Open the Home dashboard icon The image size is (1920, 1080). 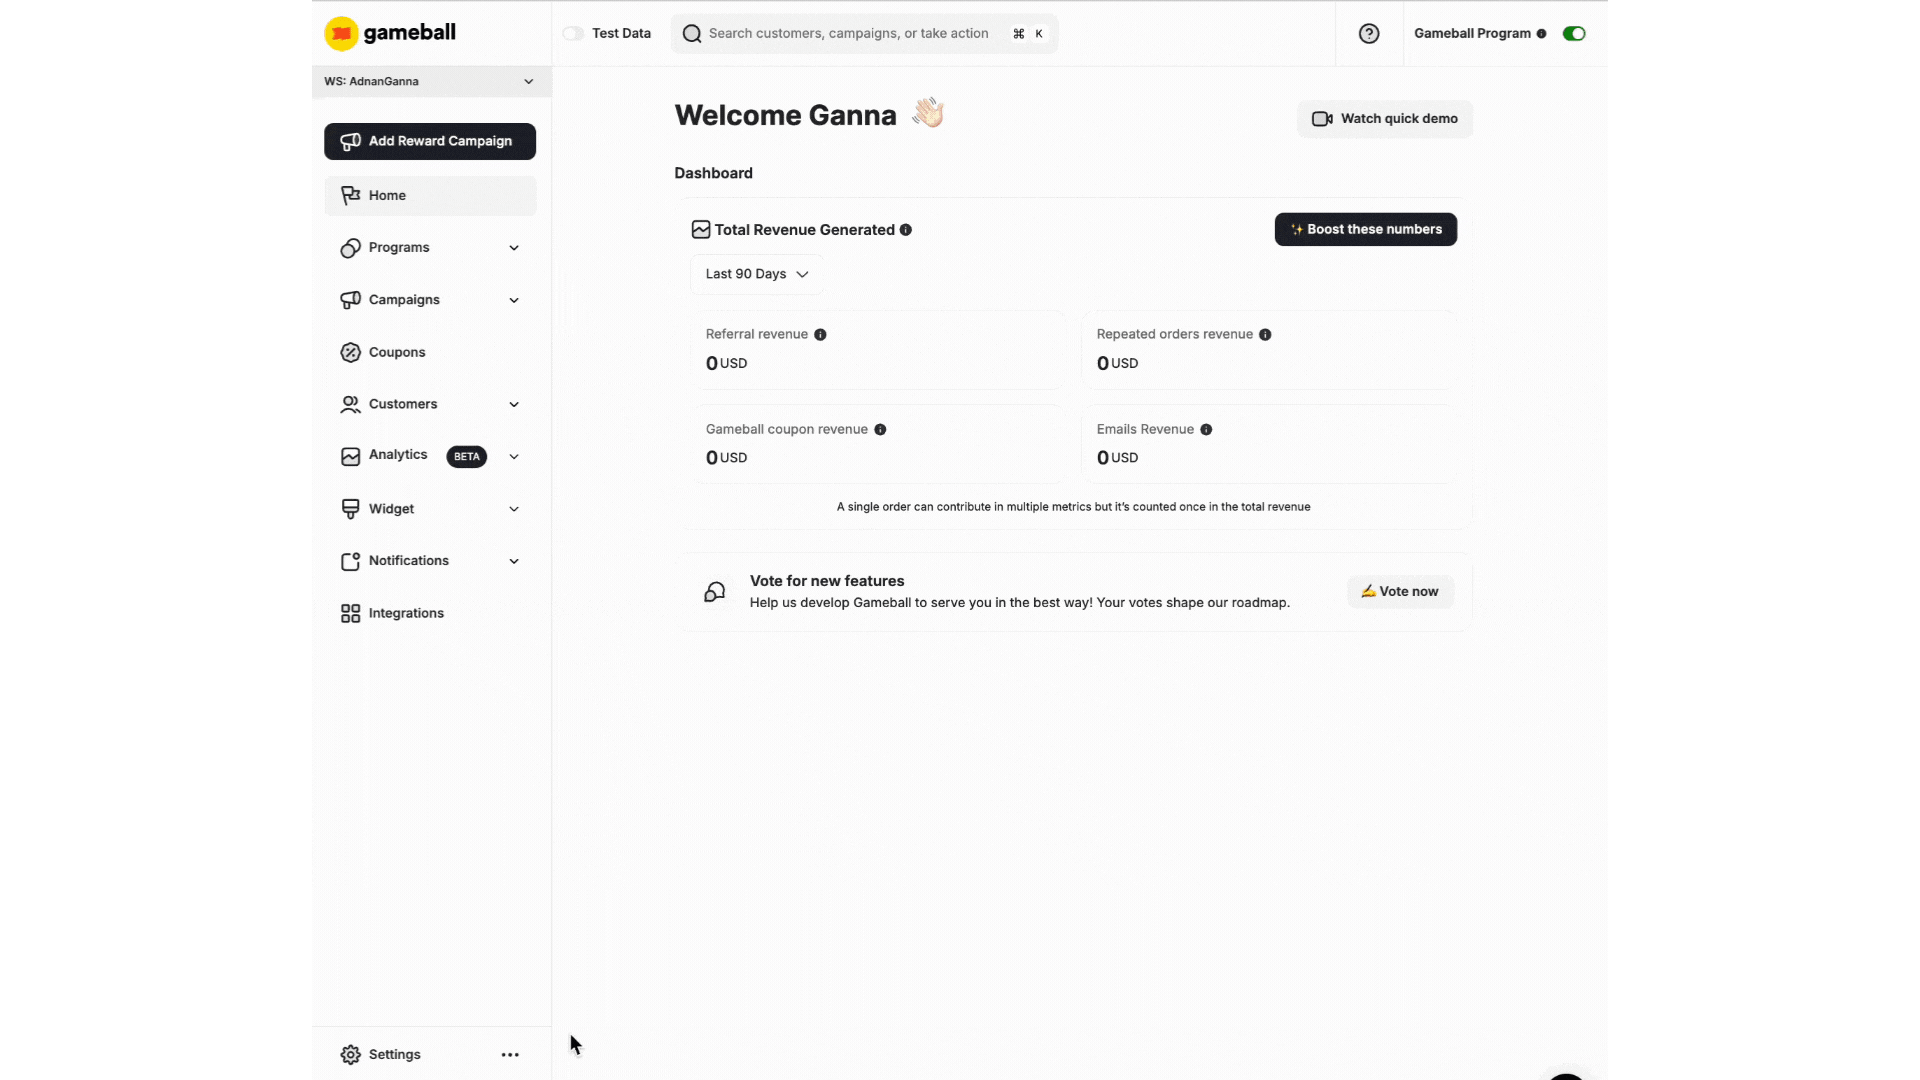click(352, 195)
